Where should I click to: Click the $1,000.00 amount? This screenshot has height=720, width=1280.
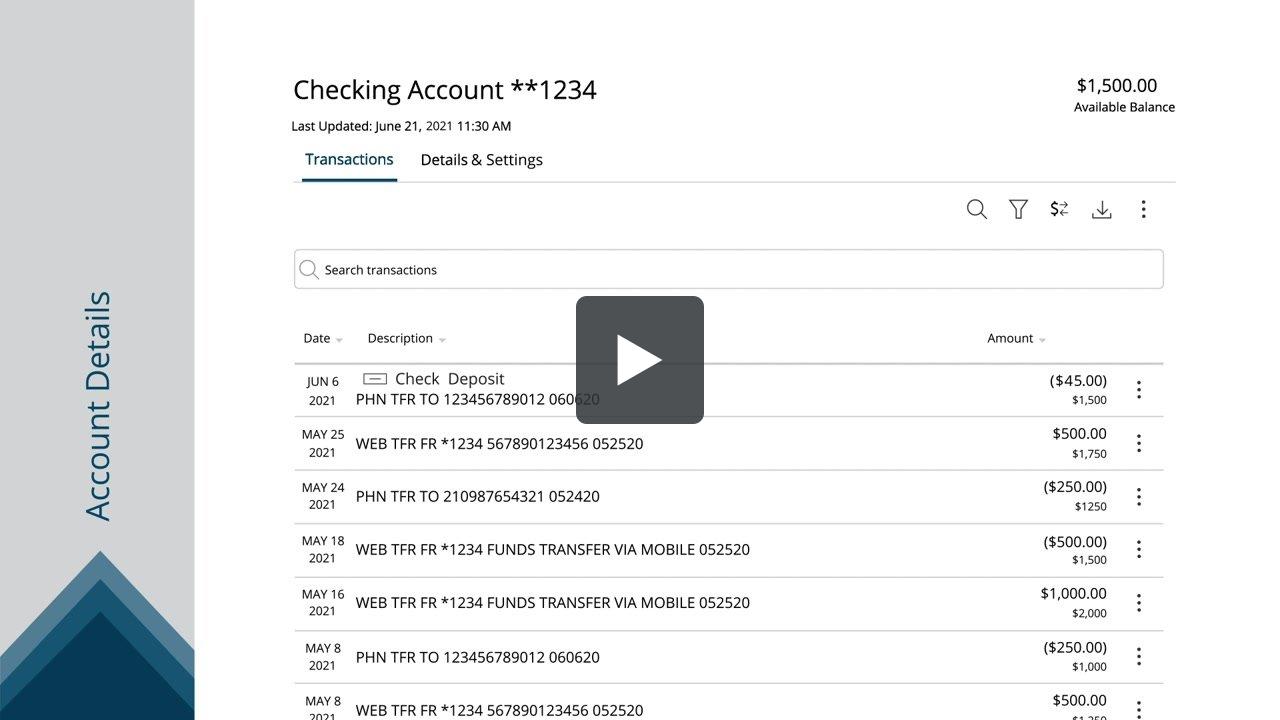tap(1073, 594)
